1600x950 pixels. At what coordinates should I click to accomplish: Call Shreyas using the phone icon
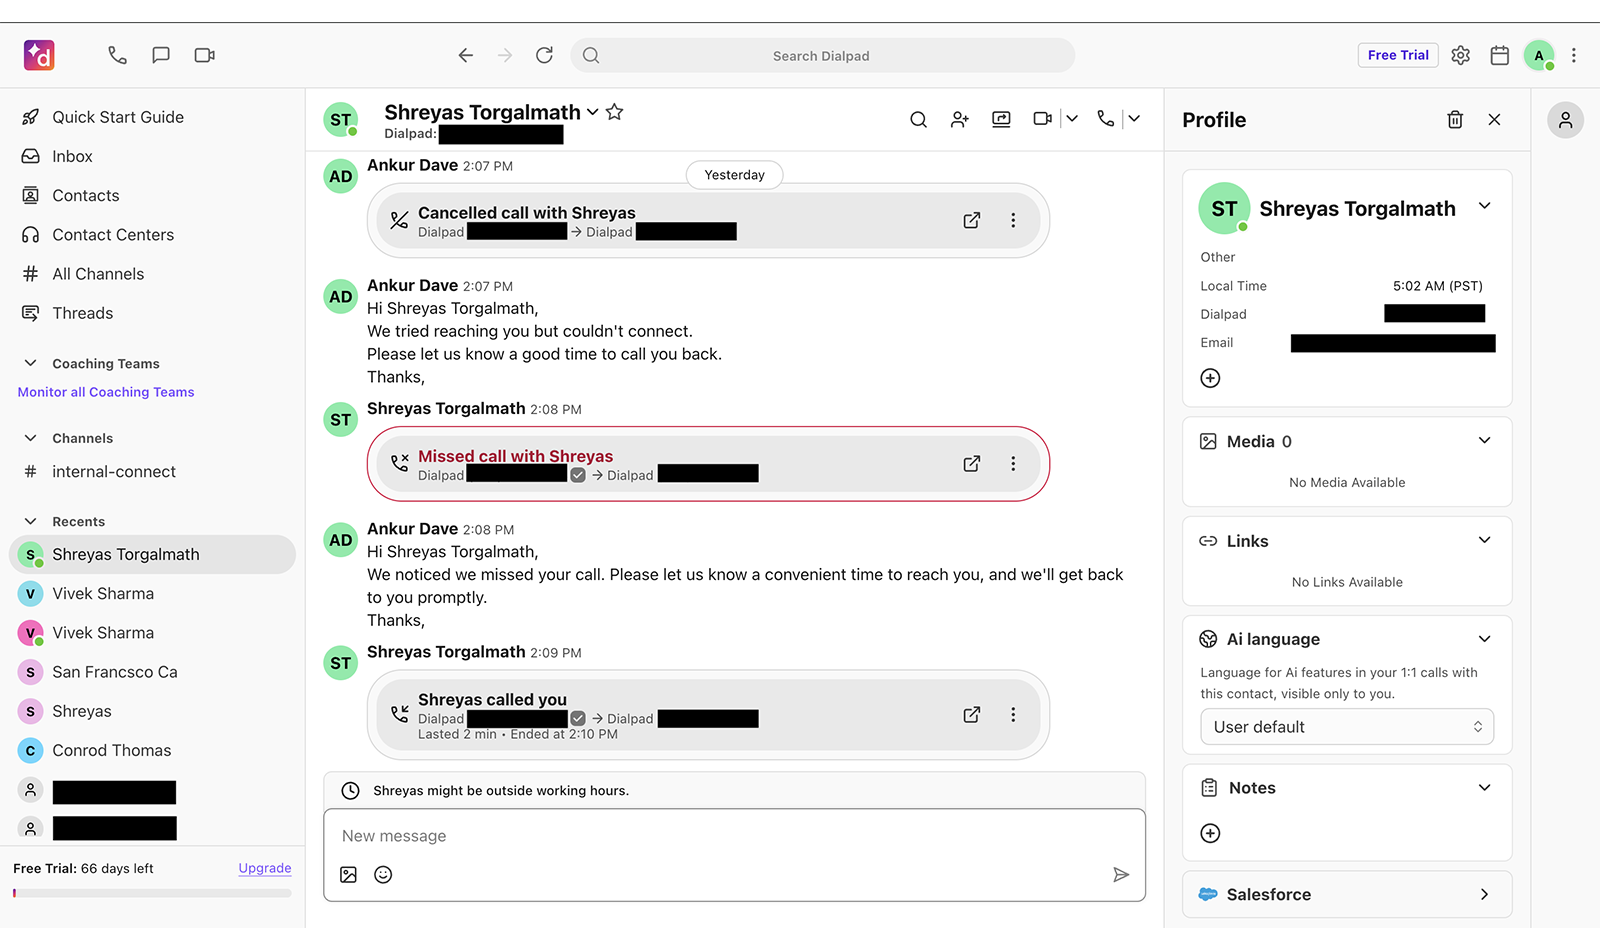[x=1105, y=119]
